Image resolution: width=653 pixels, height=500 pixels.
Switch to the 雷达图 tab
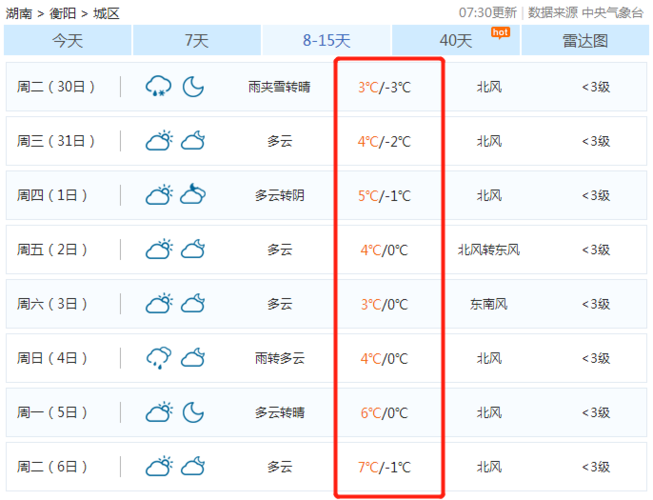pos(585,40)
